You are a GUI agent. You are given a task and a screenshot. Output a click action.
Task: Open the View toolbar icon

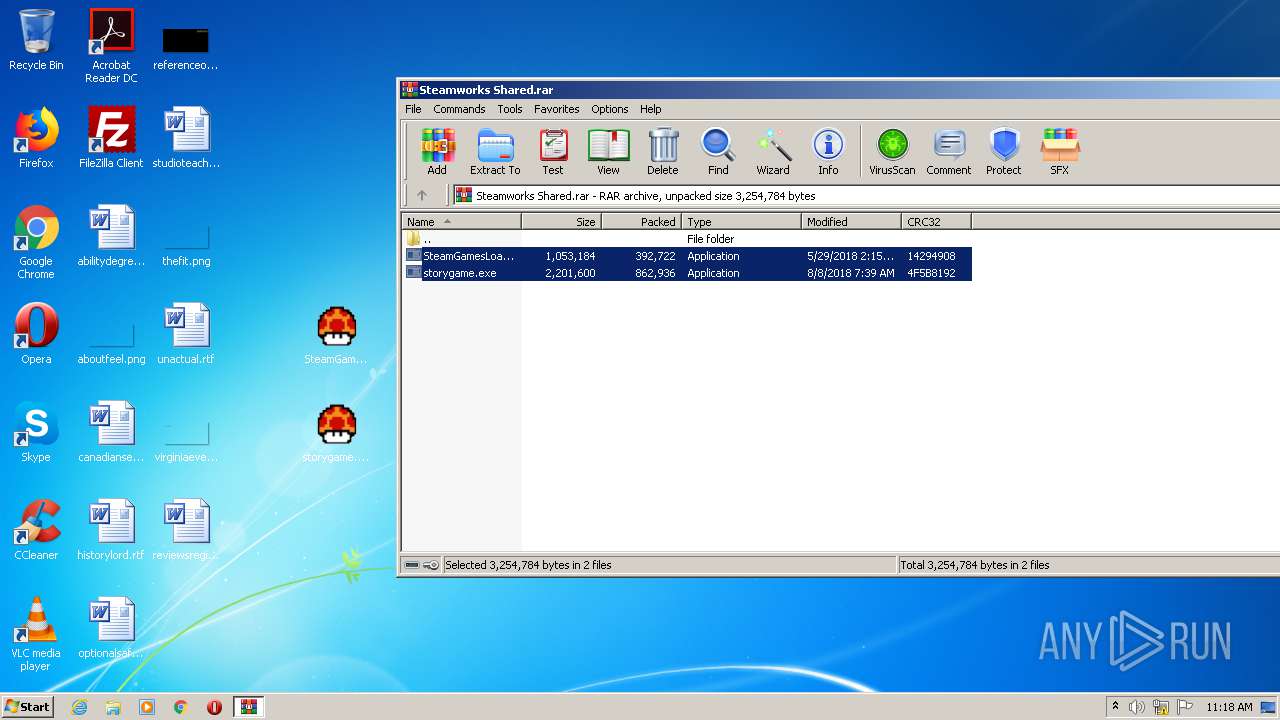[x=608, y=152]
